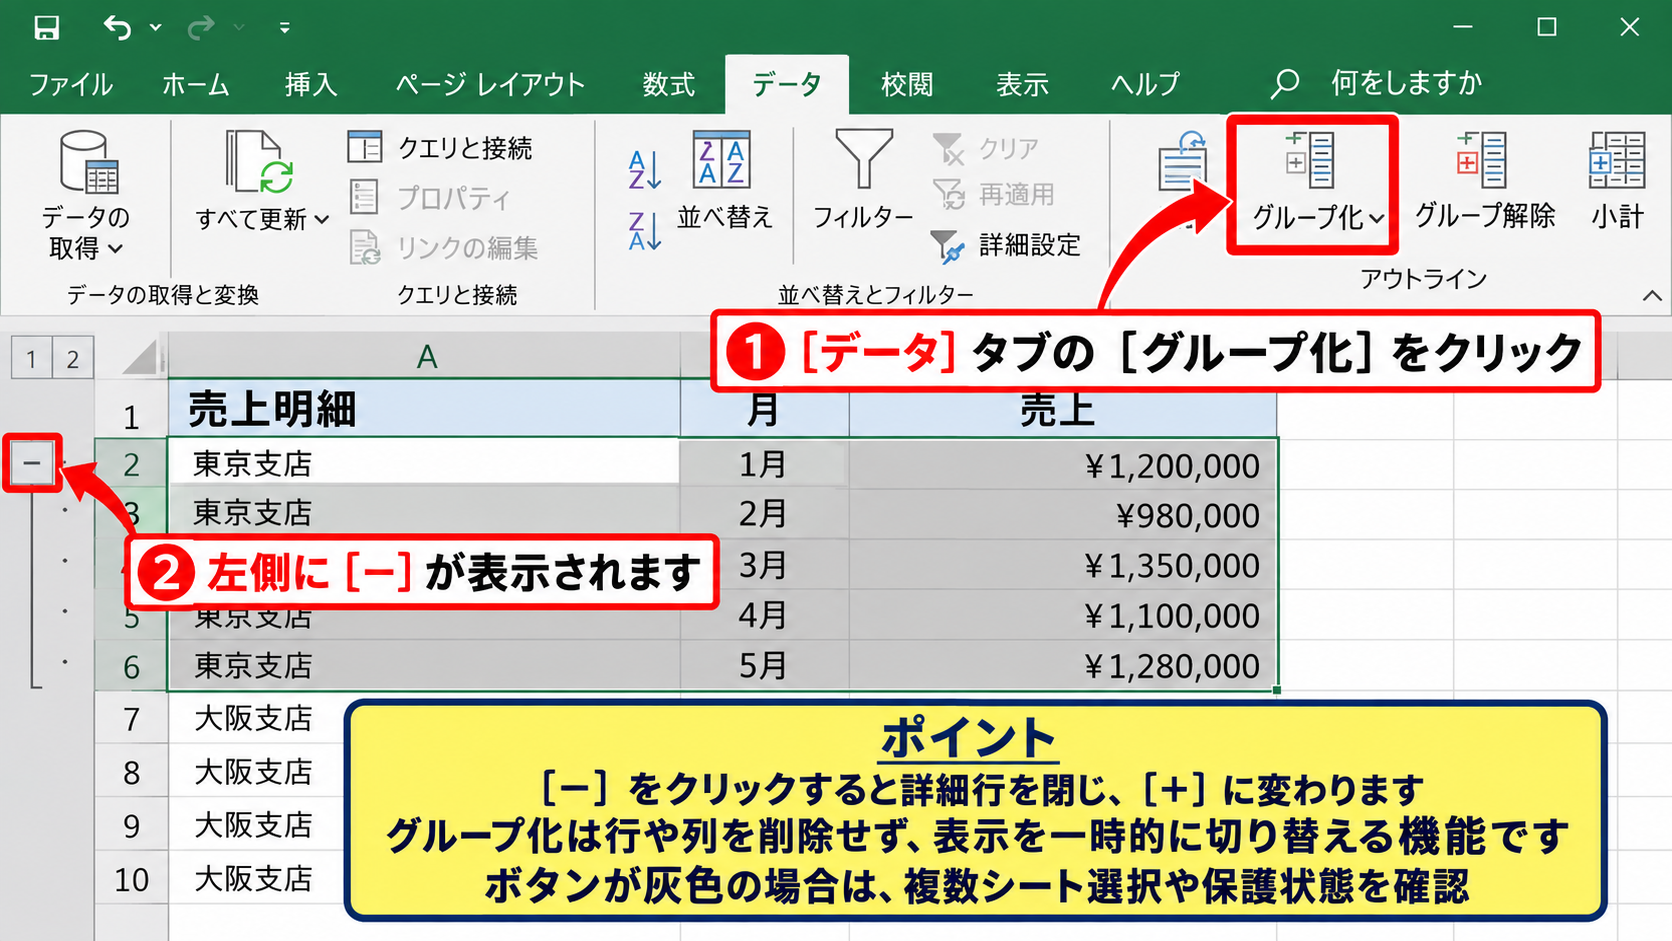Select cell containing 売上明細
Viewport: 1672px width, 941px height.
click(x=424, y=409)
